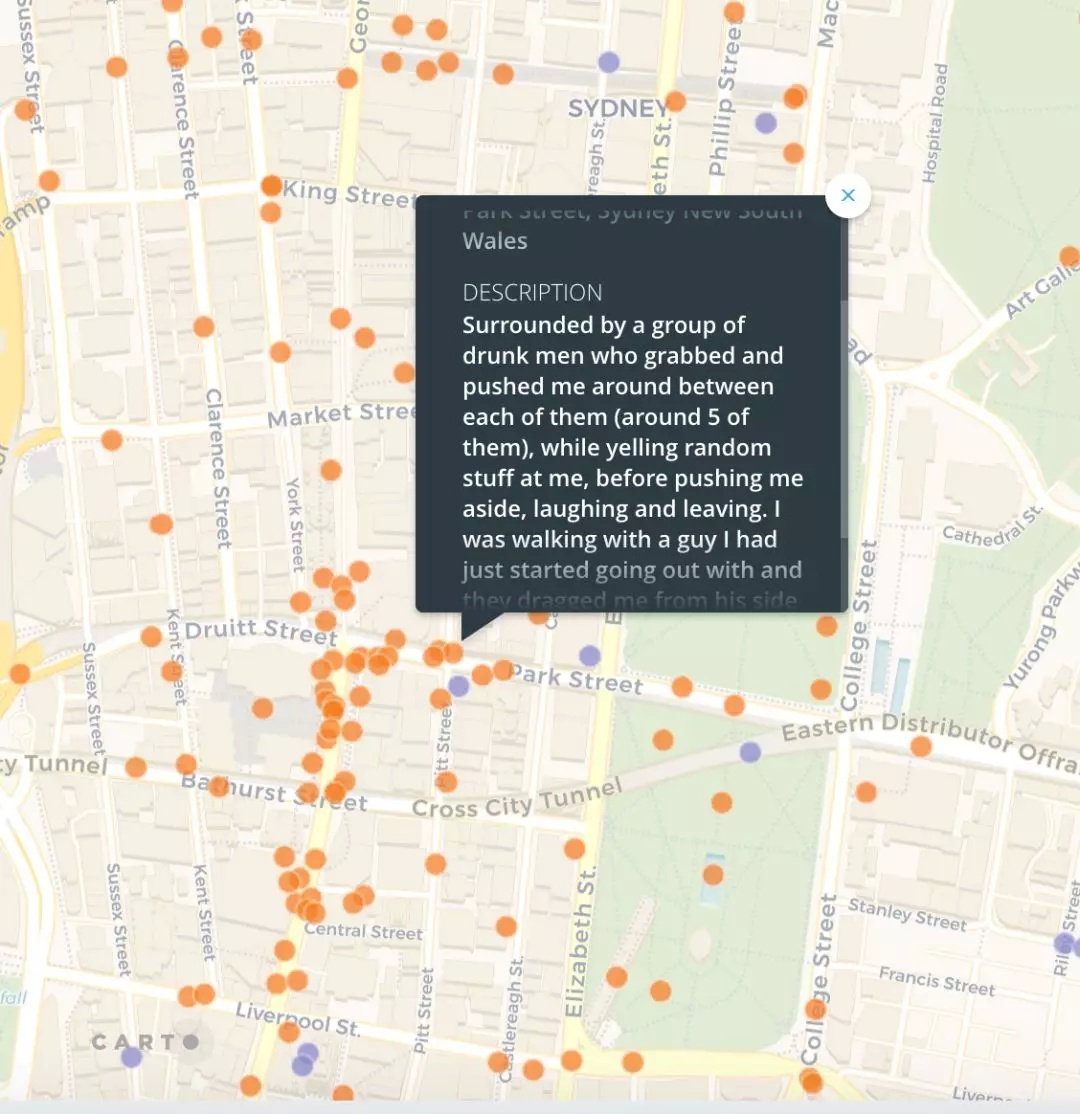Click the SYDNEY city label
The height and width of the screenshot is (1114, 1080).
[x=617, y=109]
